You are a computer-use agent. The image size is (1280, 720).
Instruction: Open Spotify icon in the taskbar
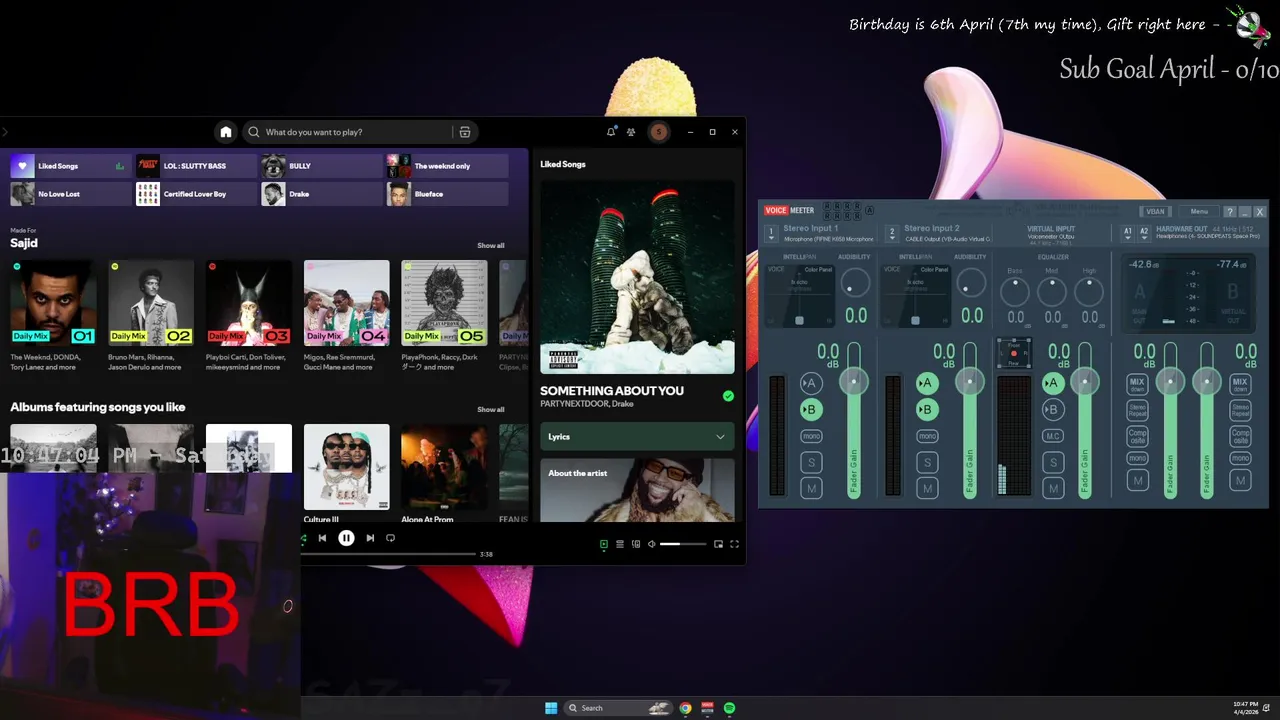pyautogui.click(x=729, y=708)
